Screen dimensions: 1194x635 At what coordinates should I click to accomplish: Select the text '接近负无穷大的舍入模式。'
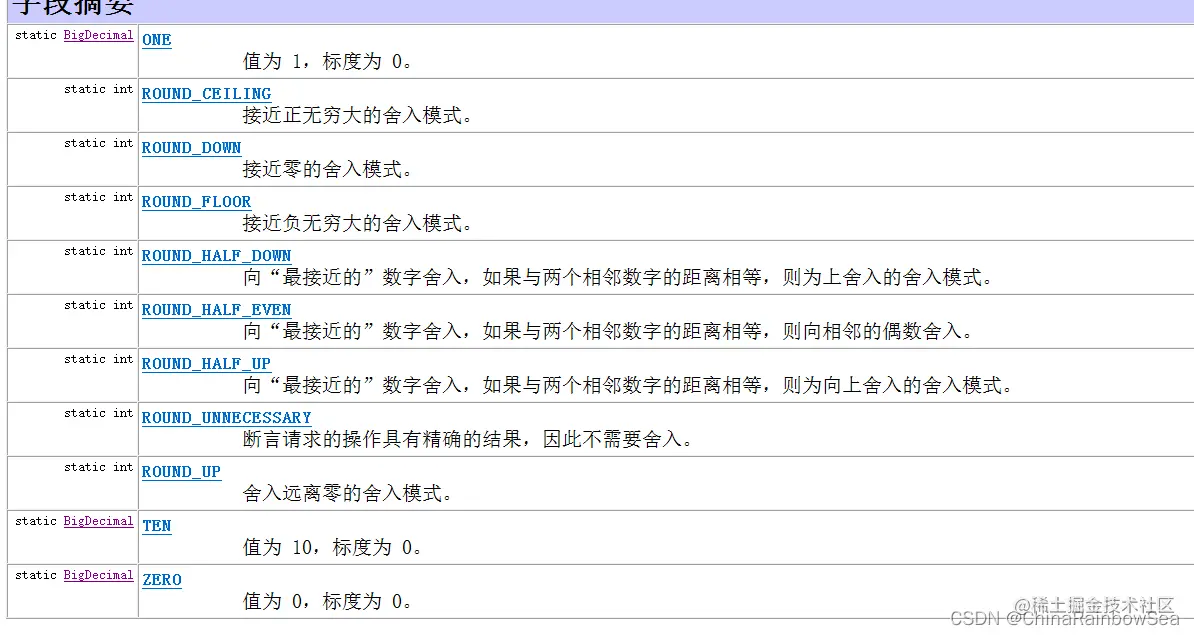(358, 224)
